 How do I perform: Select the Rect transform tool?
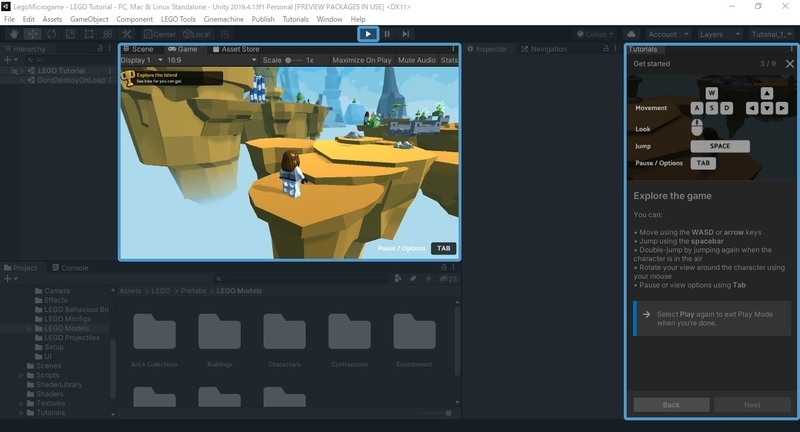(89, 34)
